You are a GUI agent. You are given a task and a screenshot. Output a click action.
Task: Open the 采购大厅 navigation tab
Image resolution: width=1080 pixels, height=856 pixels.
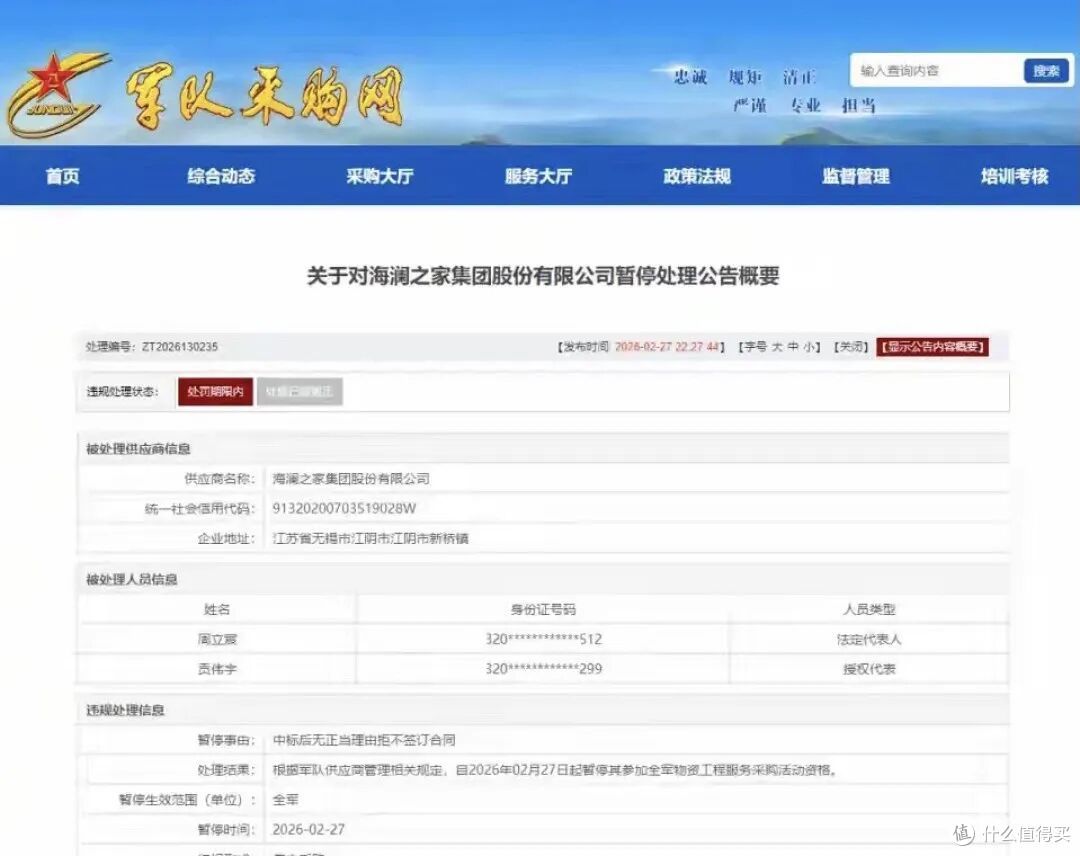point(380,176)
